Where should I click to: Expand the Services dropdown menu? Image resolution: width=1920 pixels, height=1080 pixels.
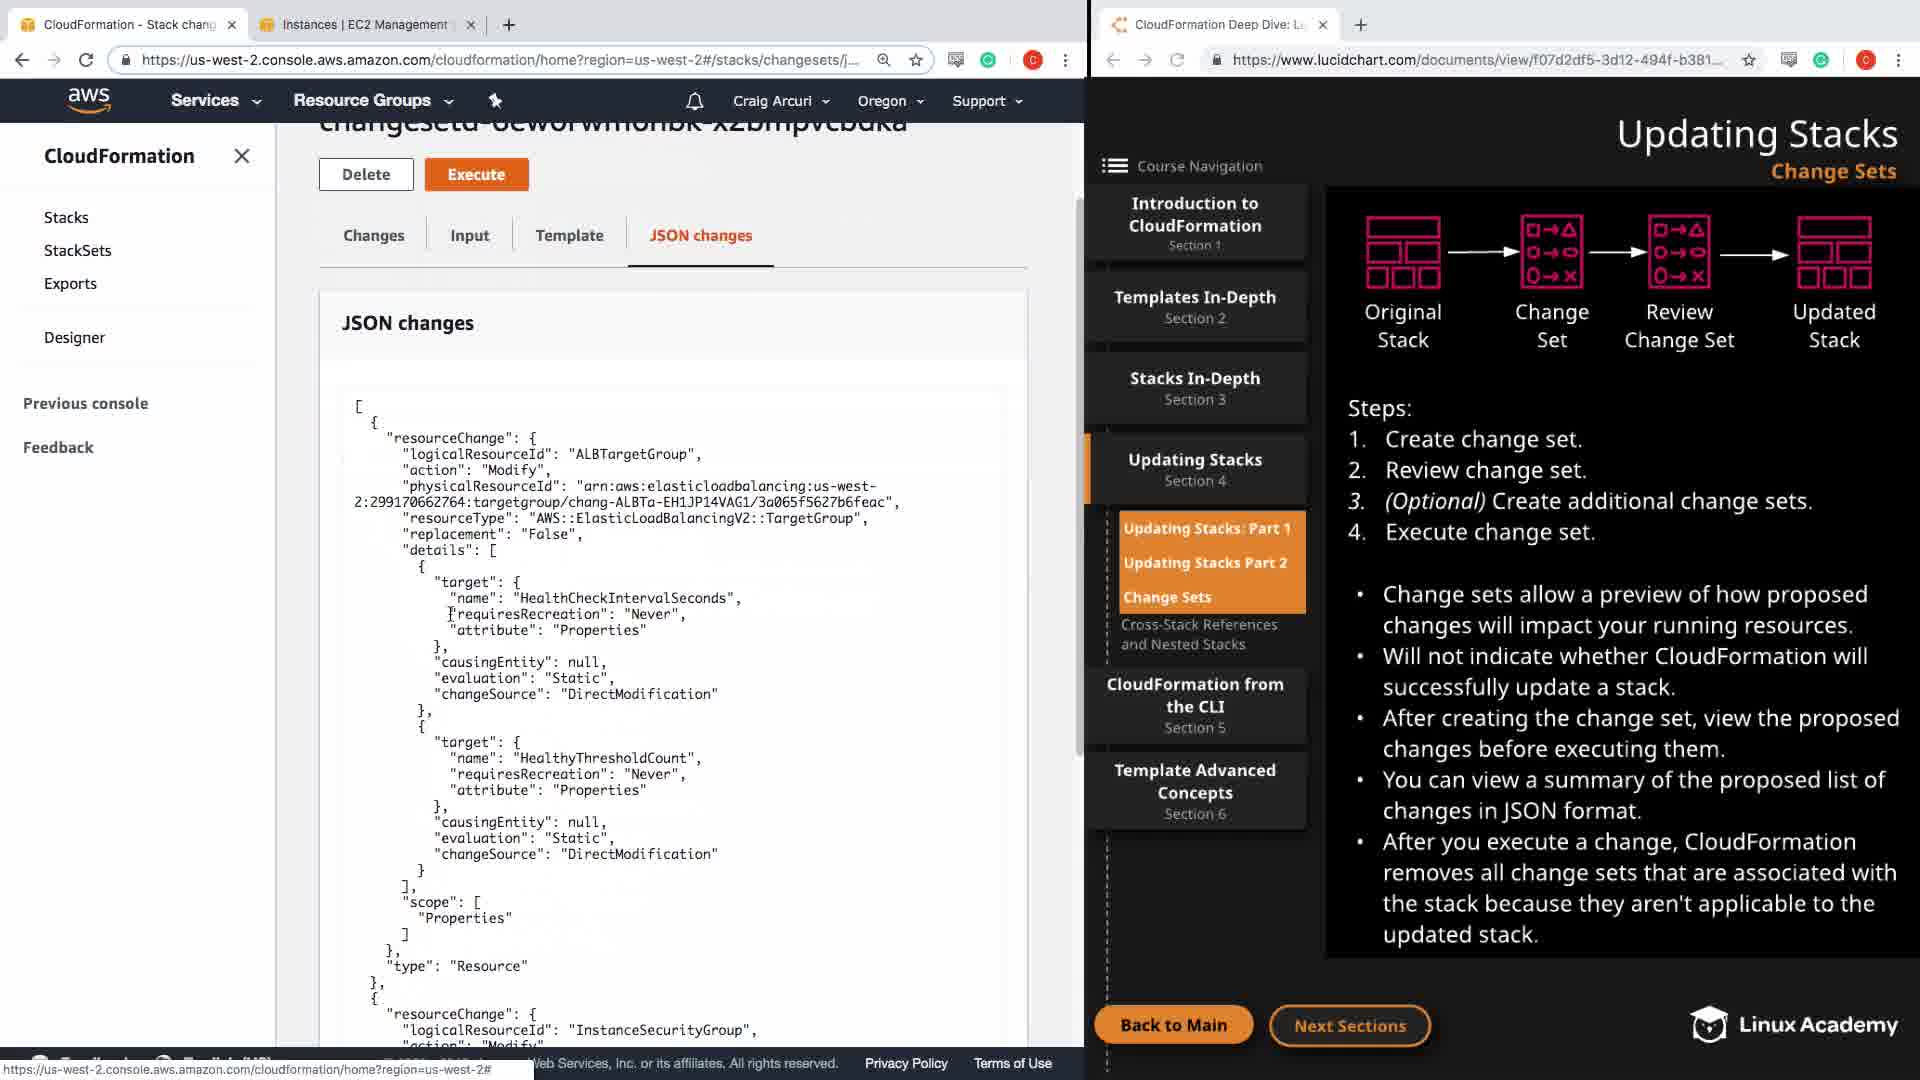[215, 100]
